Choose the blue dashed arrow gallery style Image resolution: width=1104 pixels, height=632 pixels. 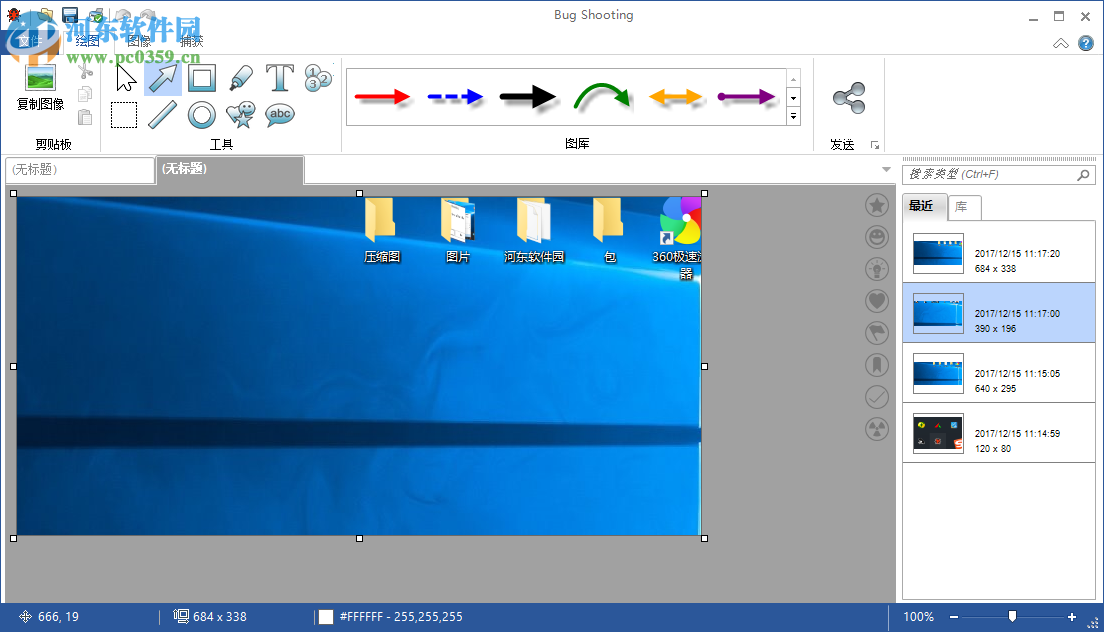455,97
